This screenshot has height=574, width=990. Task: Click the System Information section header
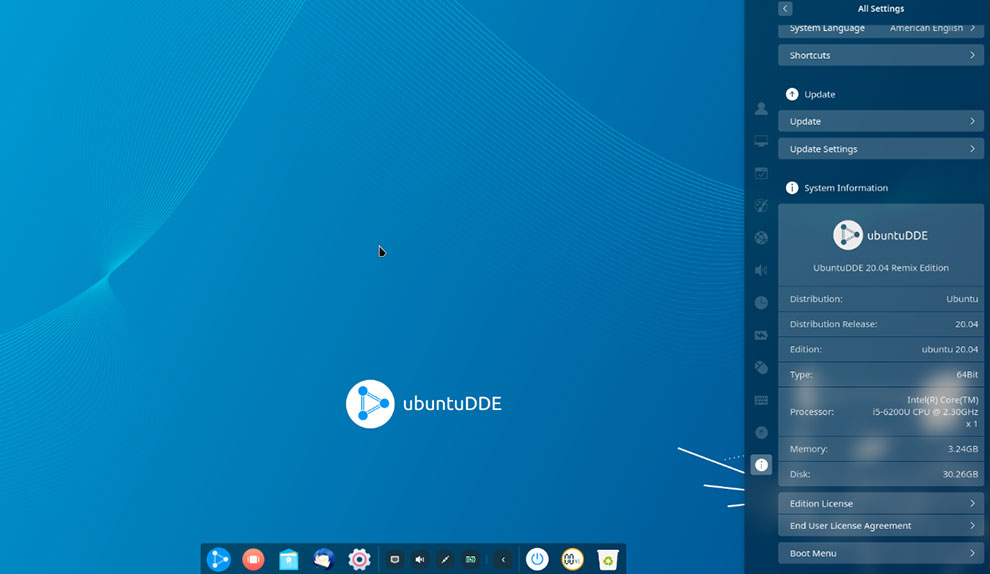(837, 188)
